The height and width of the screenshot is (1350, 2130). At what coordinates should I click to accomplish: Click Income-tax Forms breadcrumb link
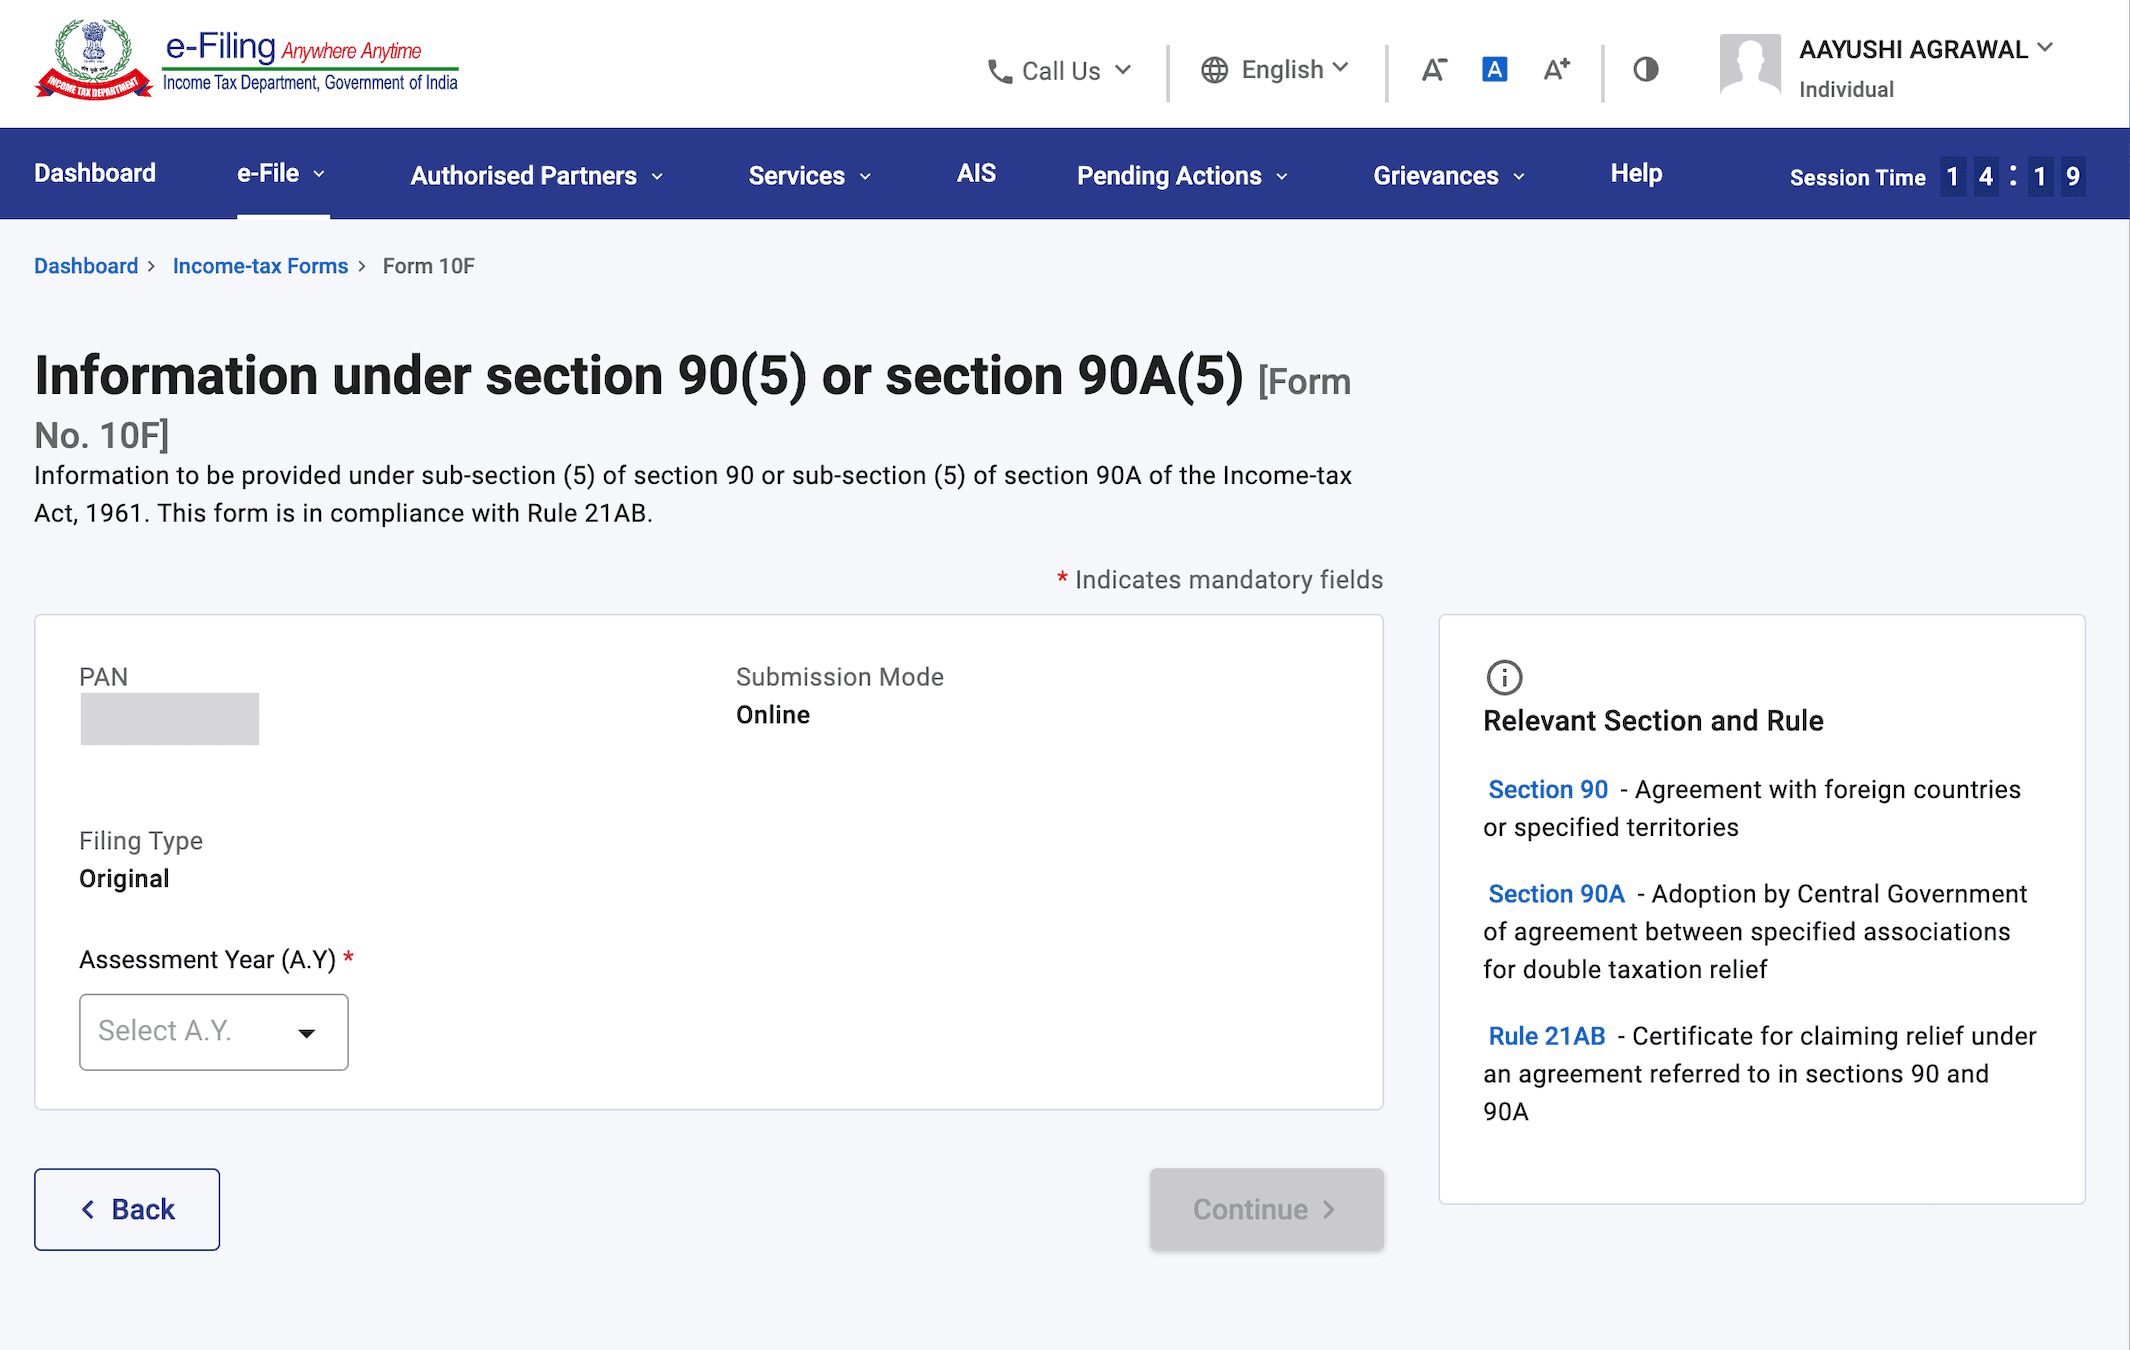tap(260, 266)
